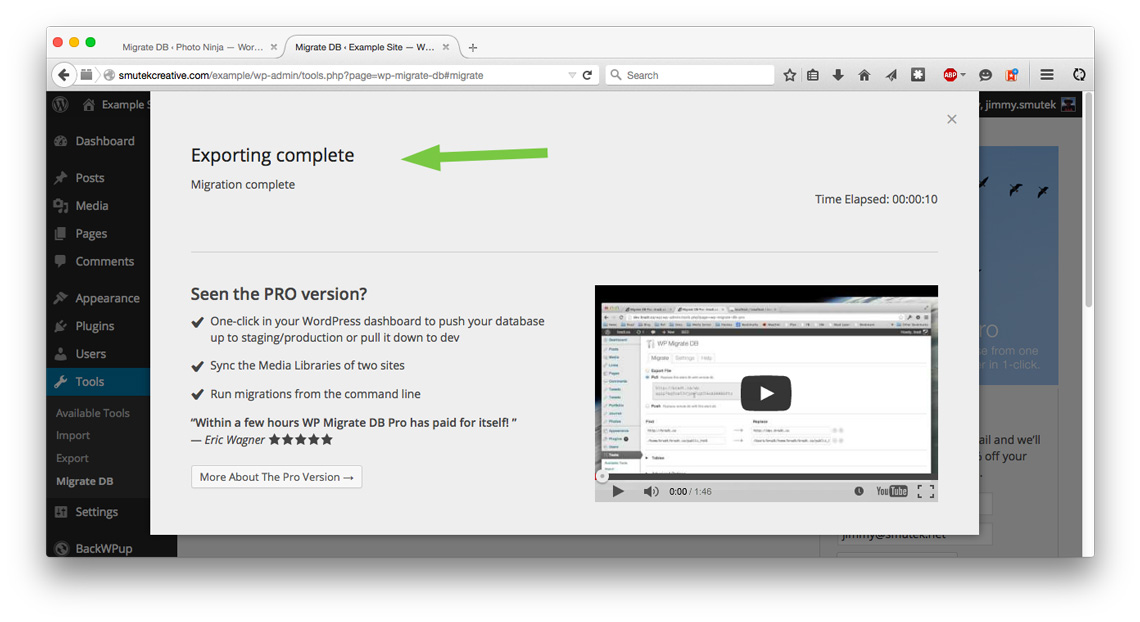Focus the browser Search field
The width and height of the screenshot is (1140, 622).
click(x=689, y=75)
